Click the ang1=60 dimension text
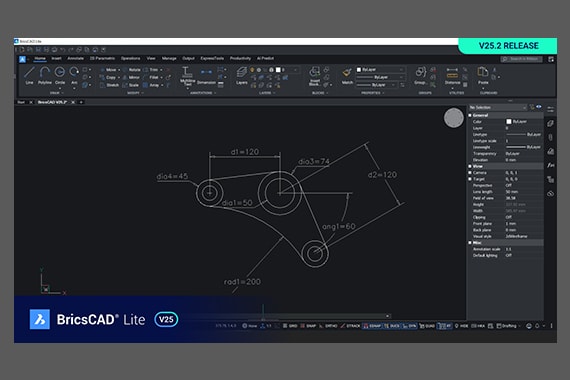Viewport: 570px width, 380px height. point(338,227)
